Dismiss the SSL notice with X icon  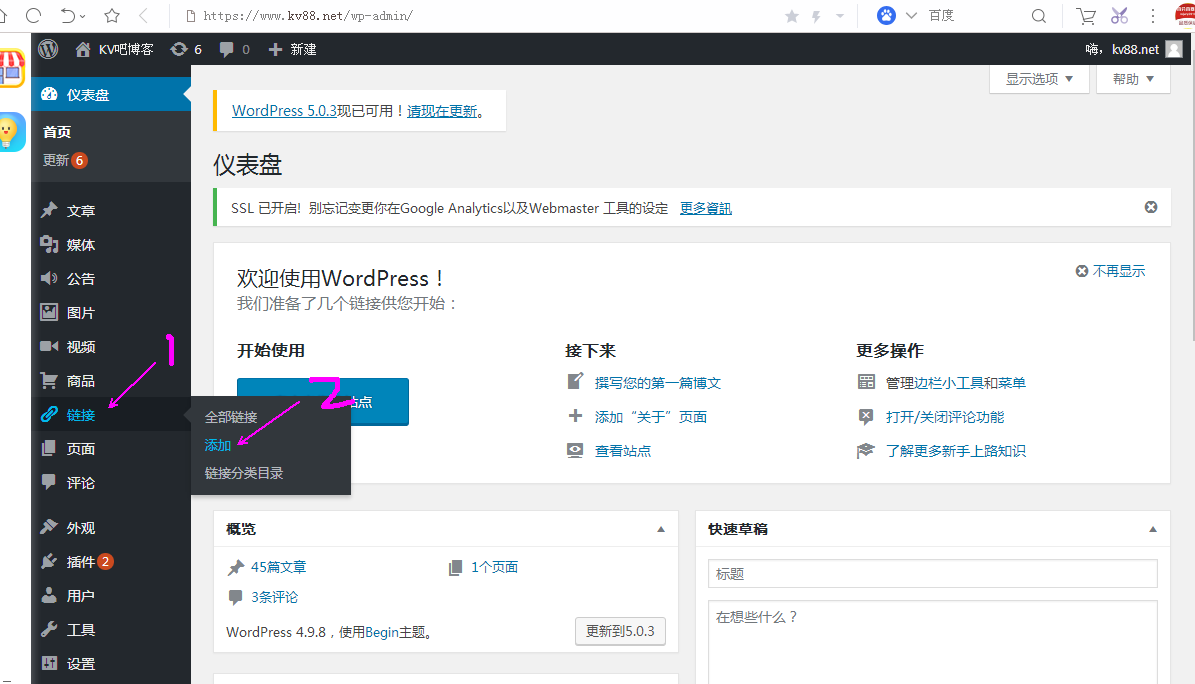(x=1151, y=207)
